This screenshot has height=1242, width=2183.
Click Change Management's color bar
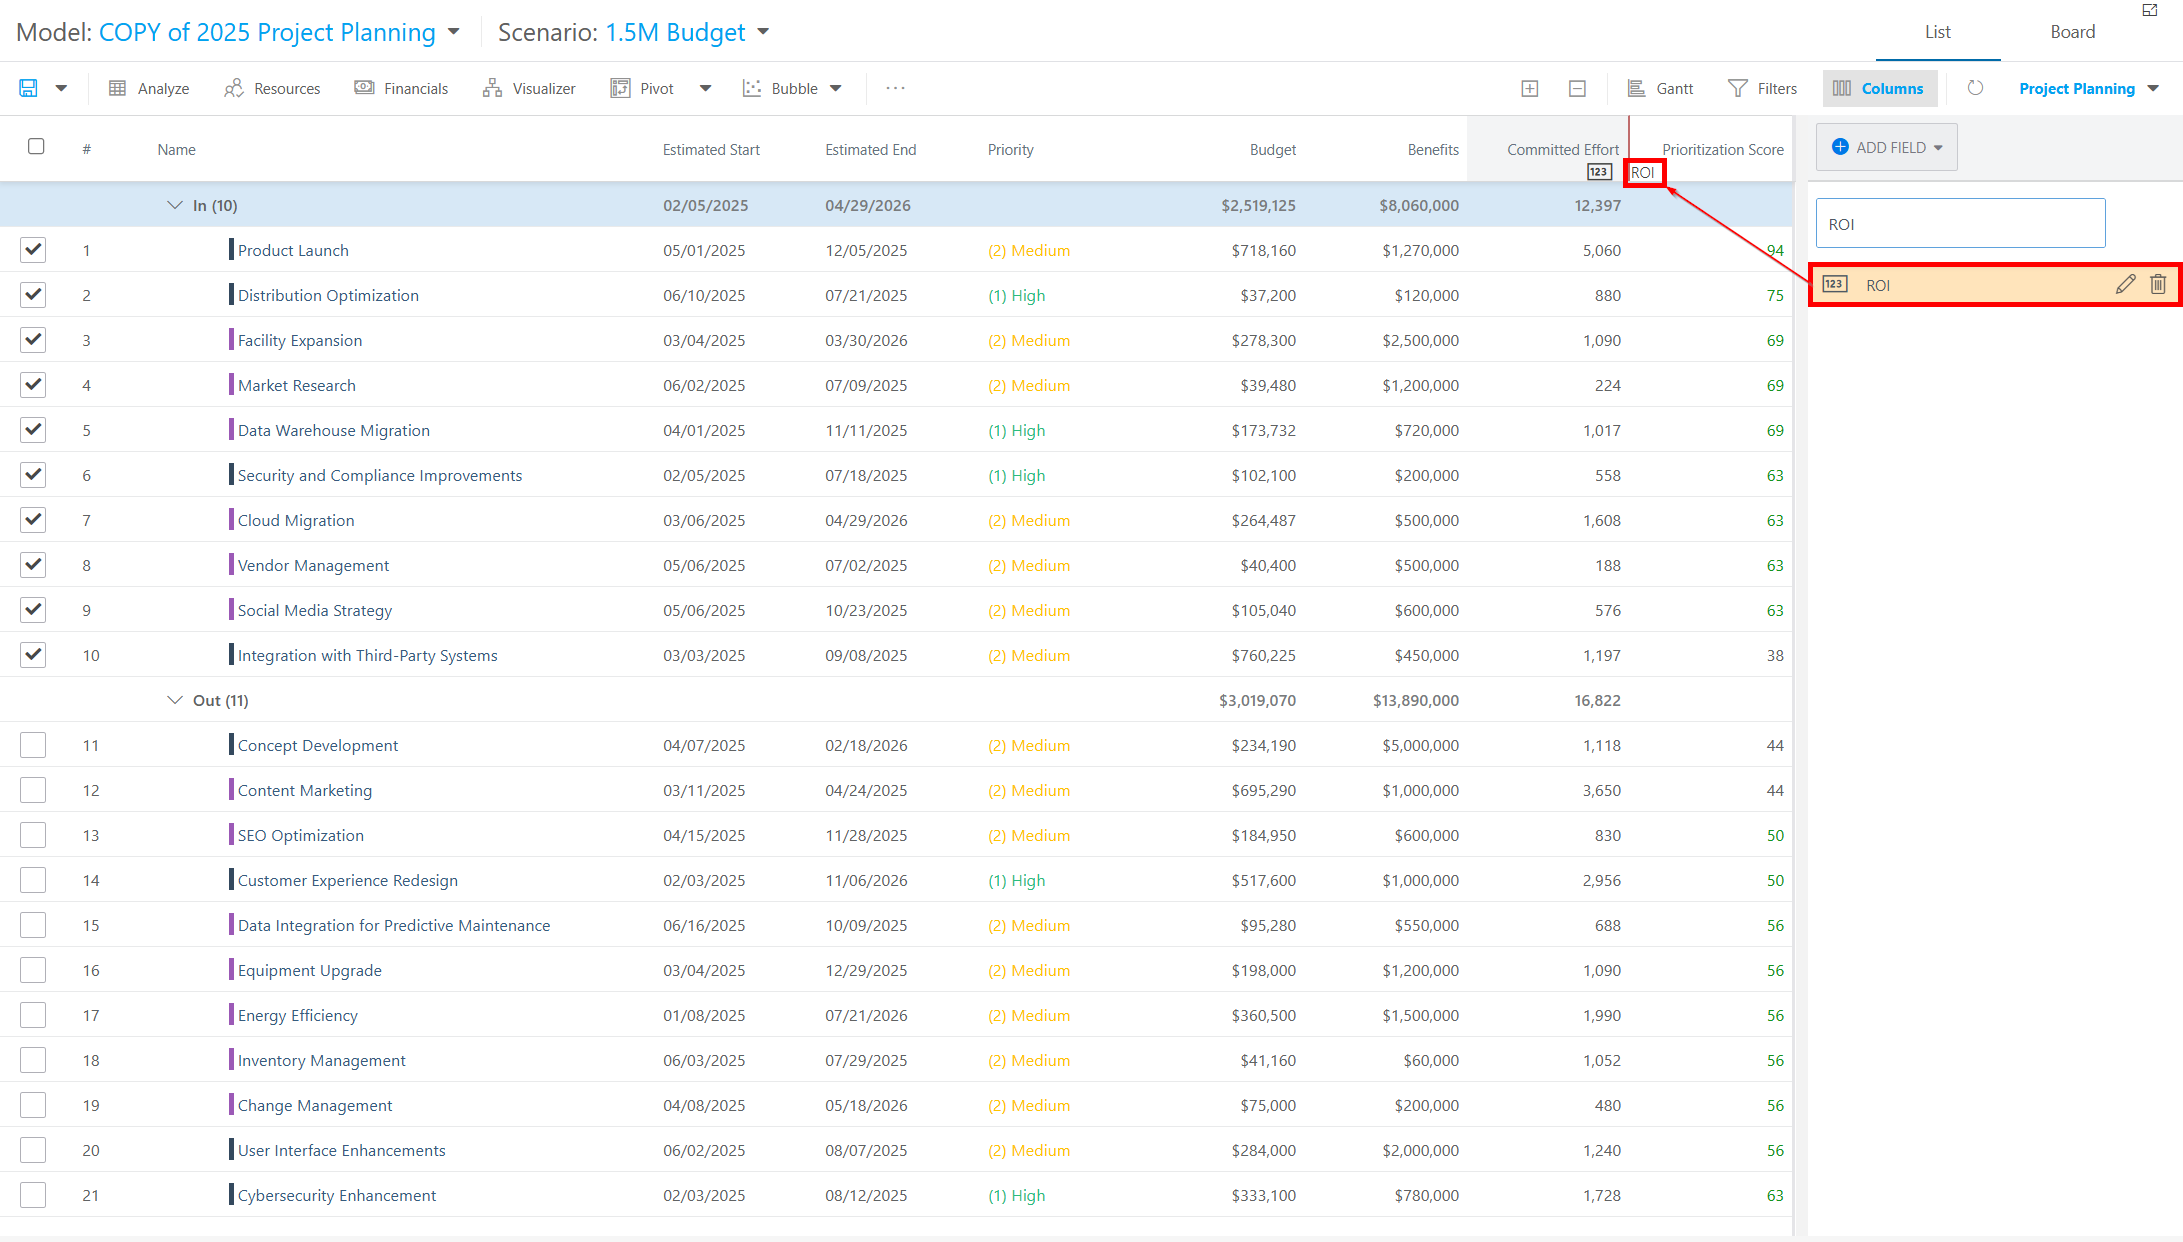coord(231,1104)
